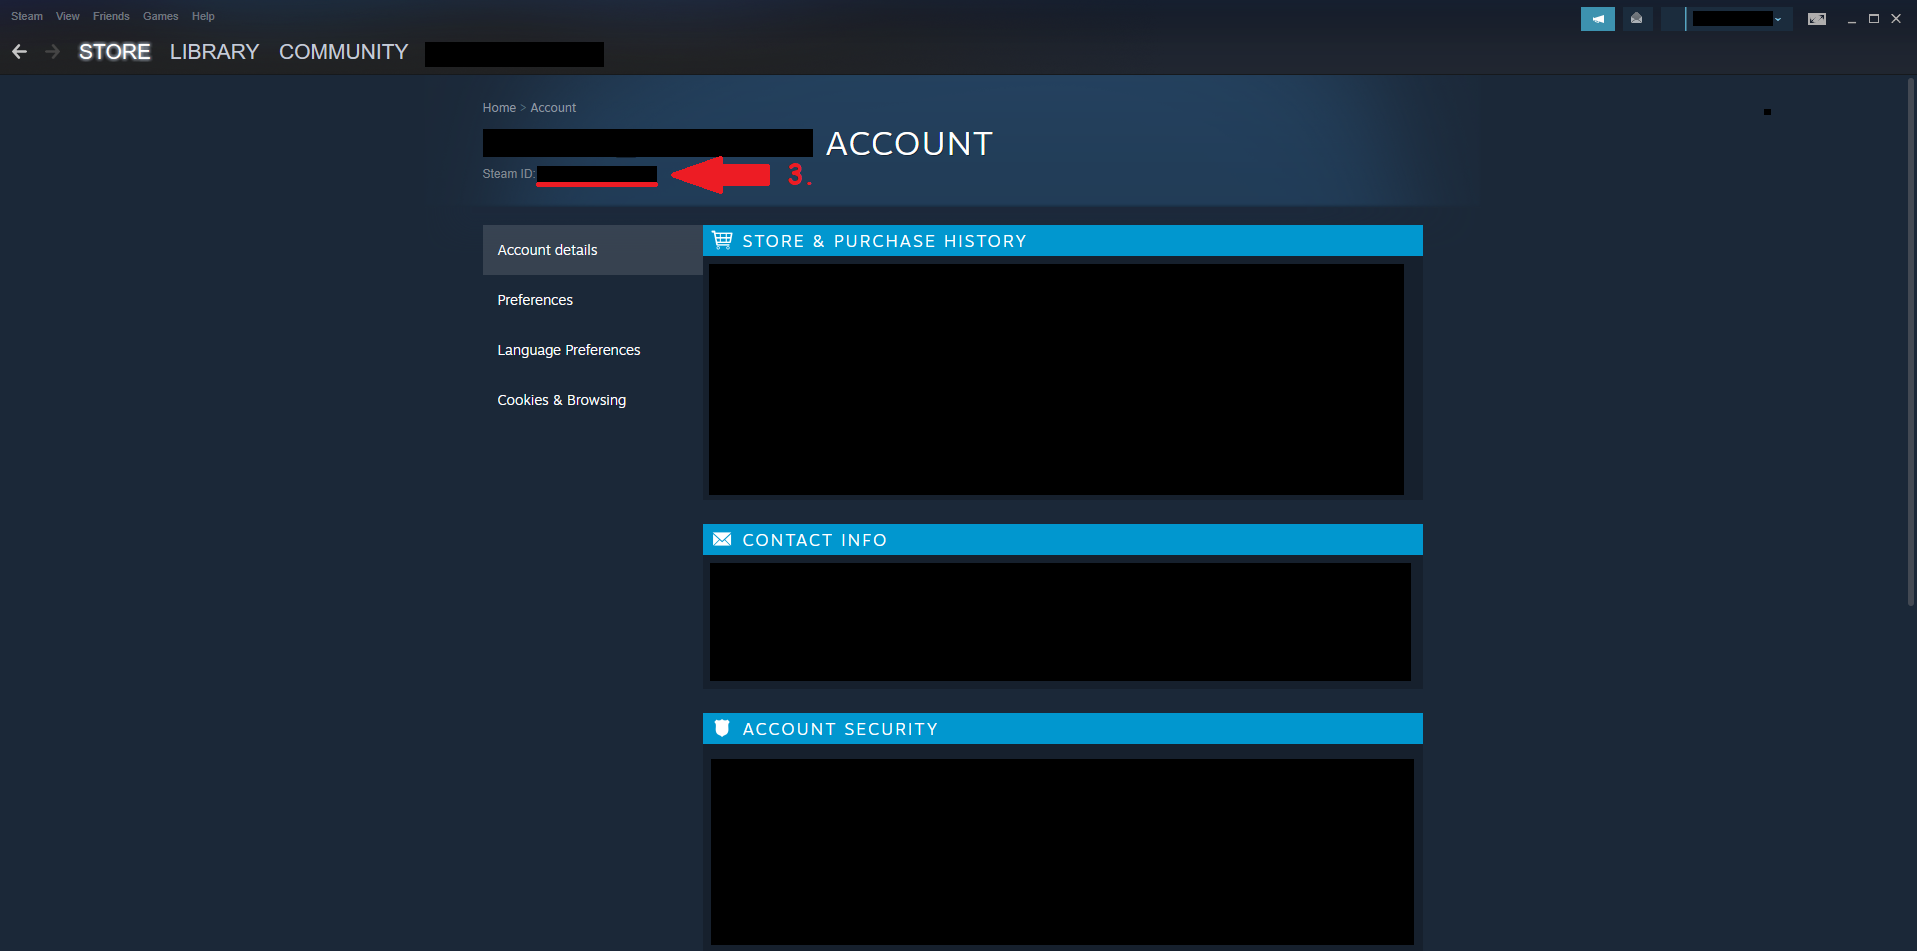Click the announcements megaphone icon

point(1597,19)
